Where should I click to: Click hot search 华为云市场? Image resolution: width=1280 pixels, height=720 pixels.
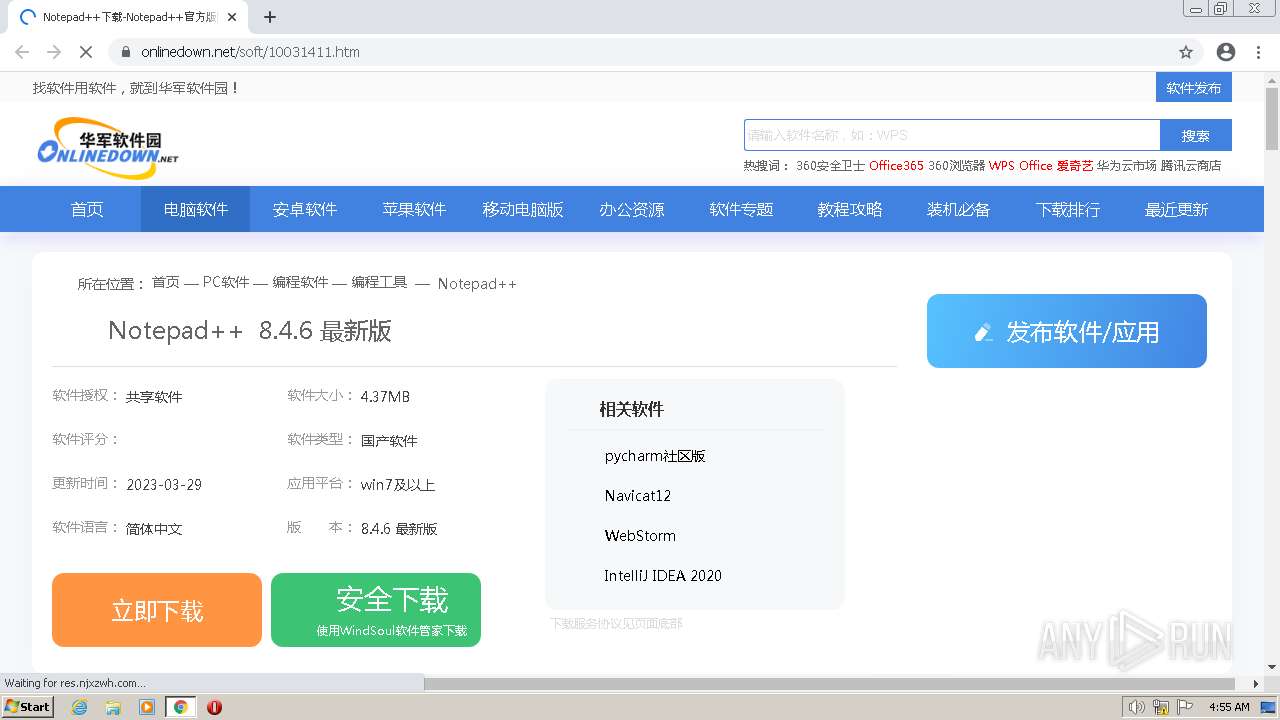pos(1127,166)
